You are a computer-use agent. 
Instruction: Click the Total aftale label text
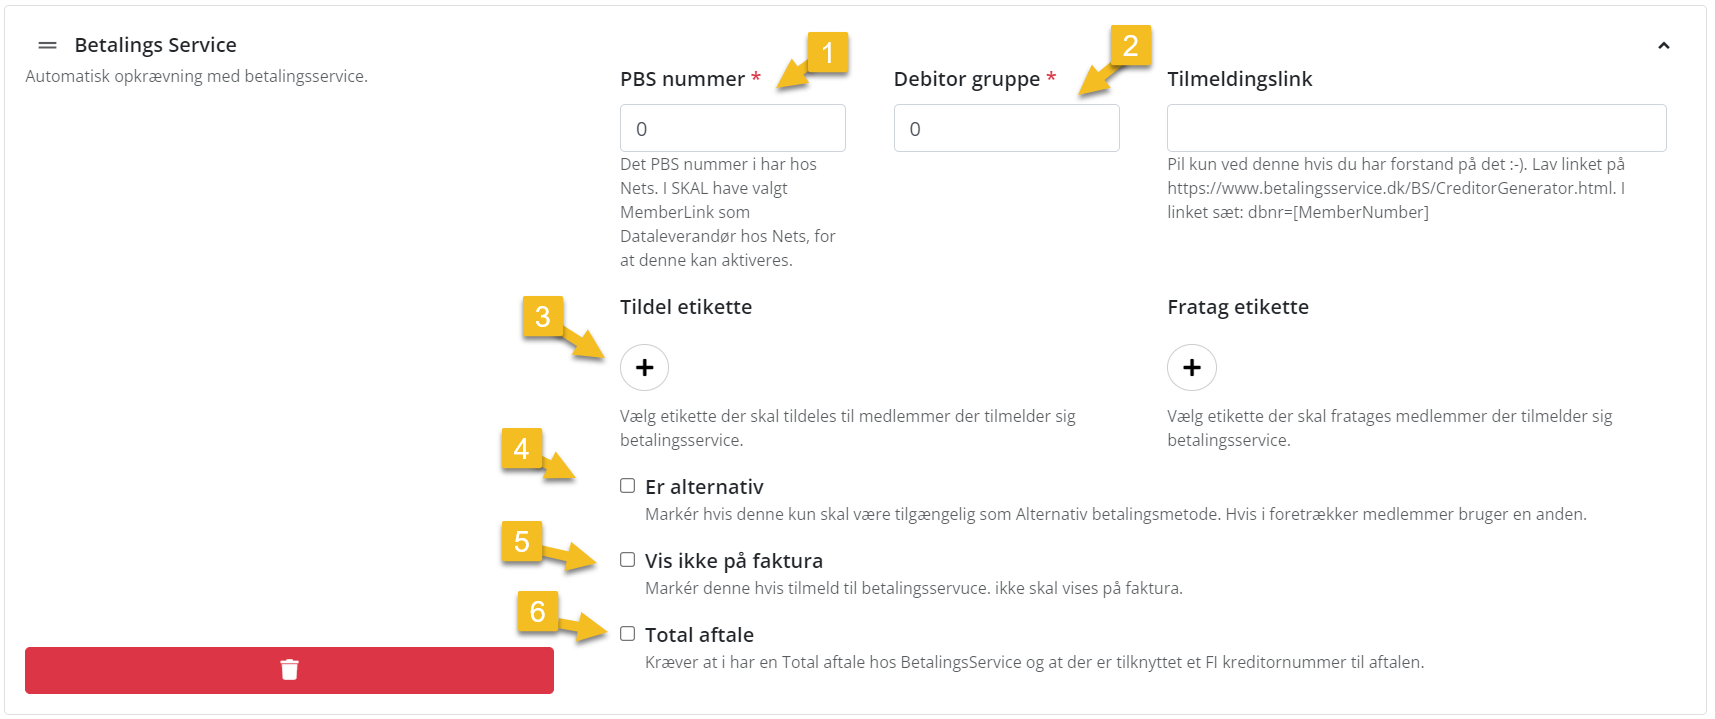(699, 635)
